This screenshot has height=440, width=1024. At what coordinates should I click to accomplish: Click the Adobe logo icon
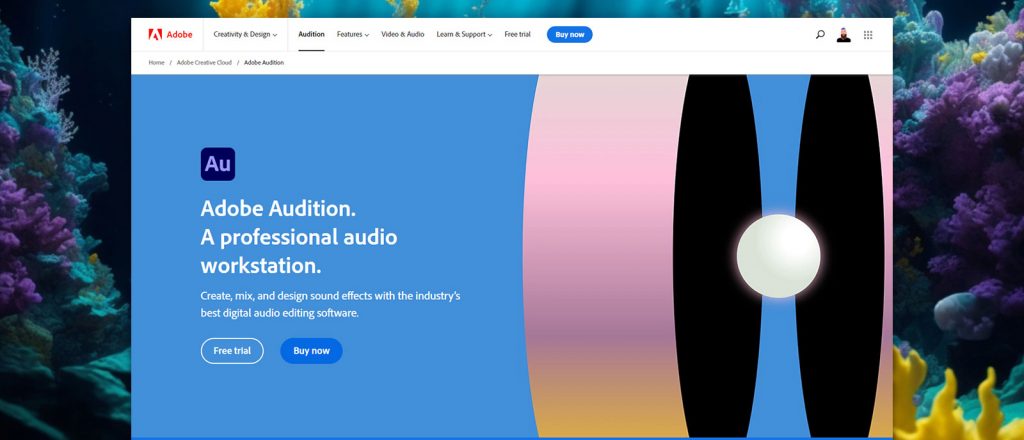coord(155,35)
